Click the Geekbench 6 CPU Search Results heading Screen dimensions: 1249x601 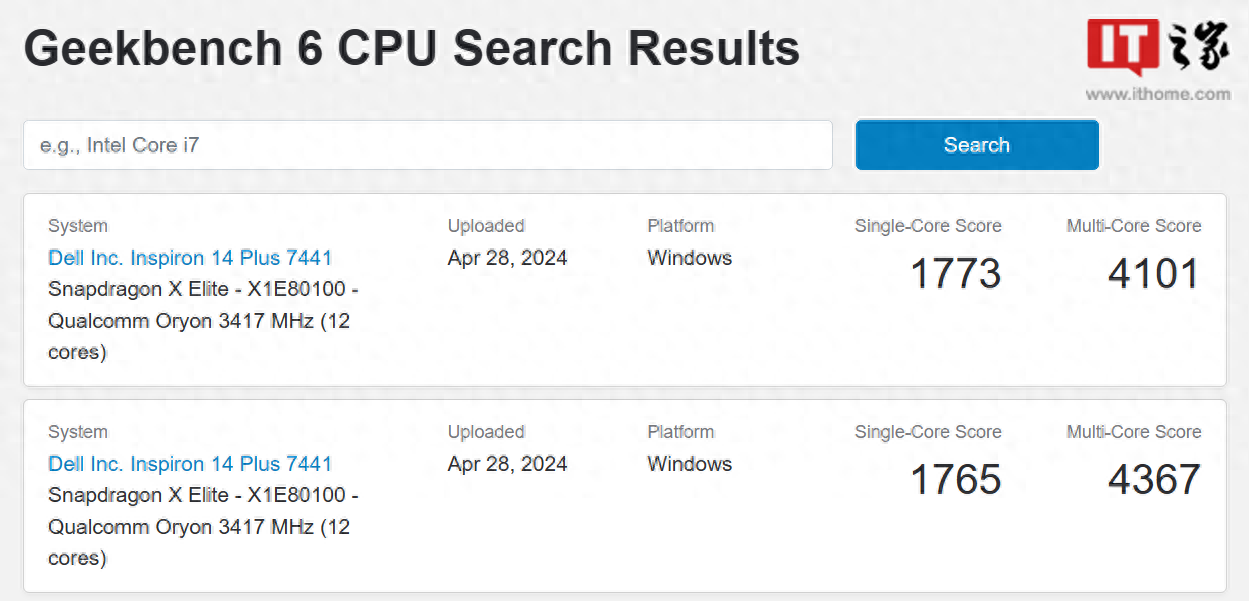pyautogui.click(x=412, y=49)
